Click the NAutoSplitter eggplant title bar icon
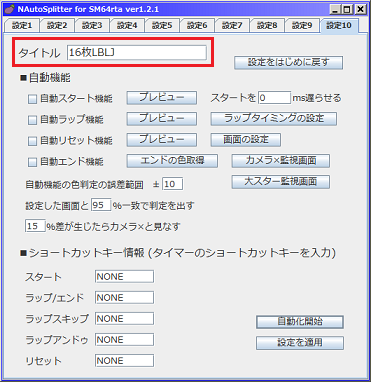The width and height of the screenshot is (371, 382). (x=9, y=9)
